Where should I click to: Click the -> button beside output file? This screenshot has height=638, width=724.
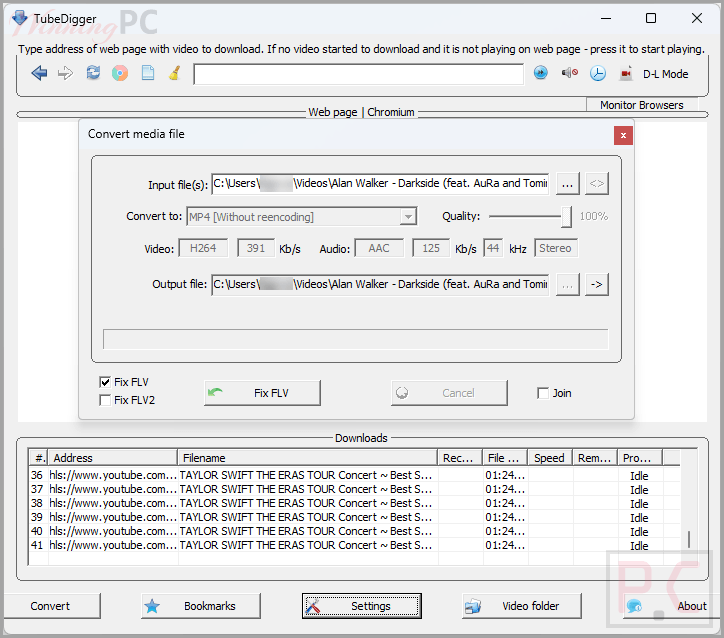[597, 284]
